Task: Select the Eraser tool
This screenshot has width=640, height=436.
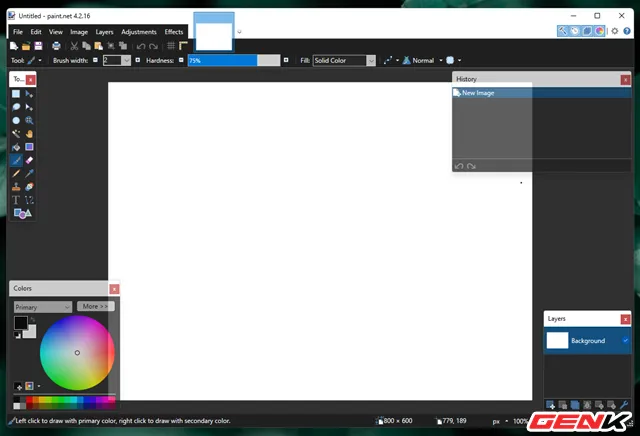Action: pyautogui.click(x=29, y=160)
